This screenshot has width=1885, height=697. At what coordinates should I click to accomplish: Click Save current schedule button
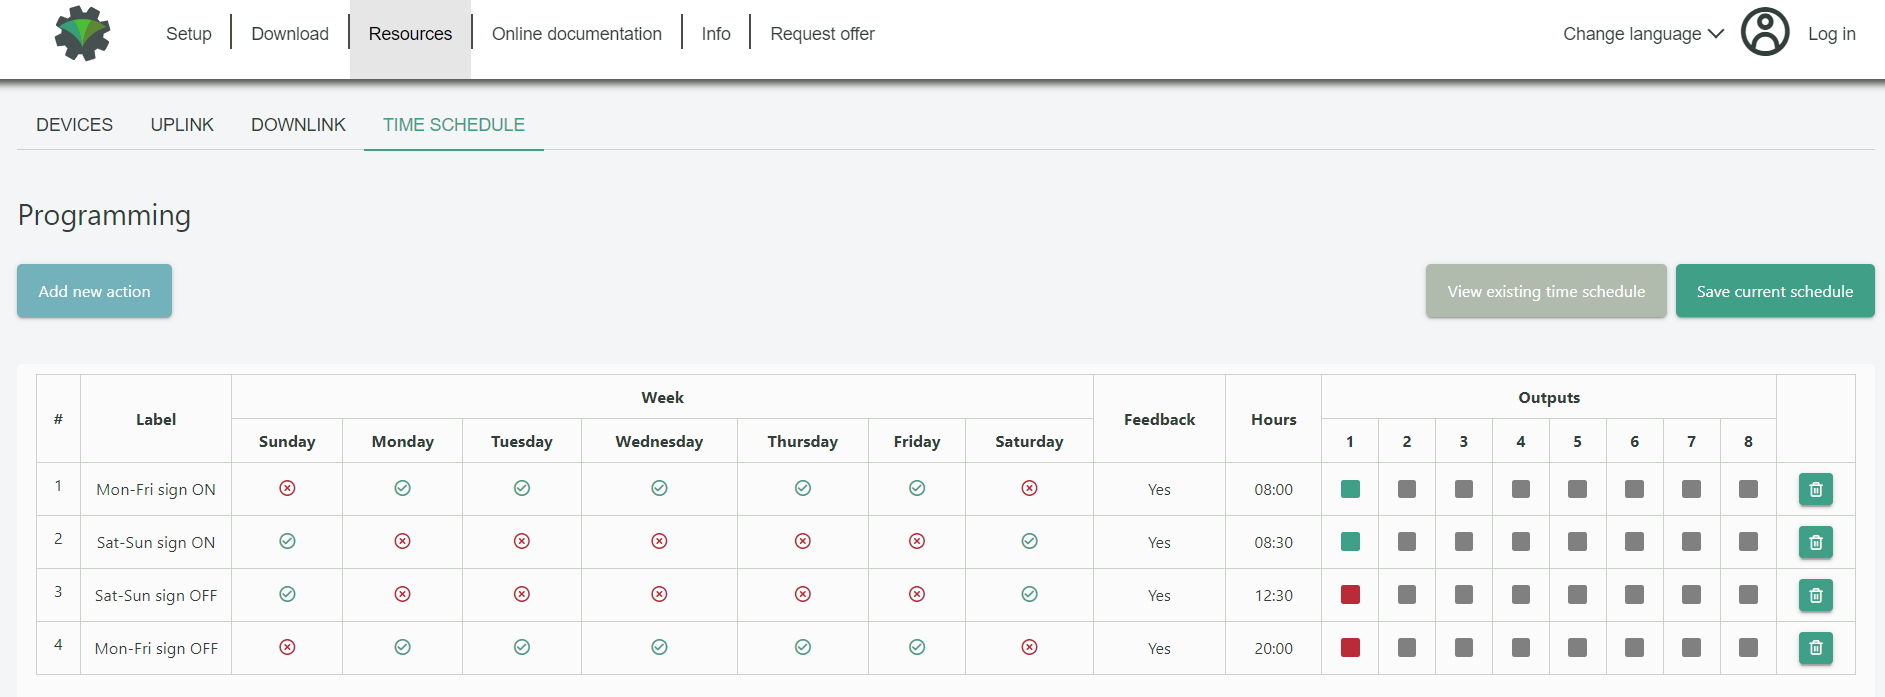coord(1774,291)
